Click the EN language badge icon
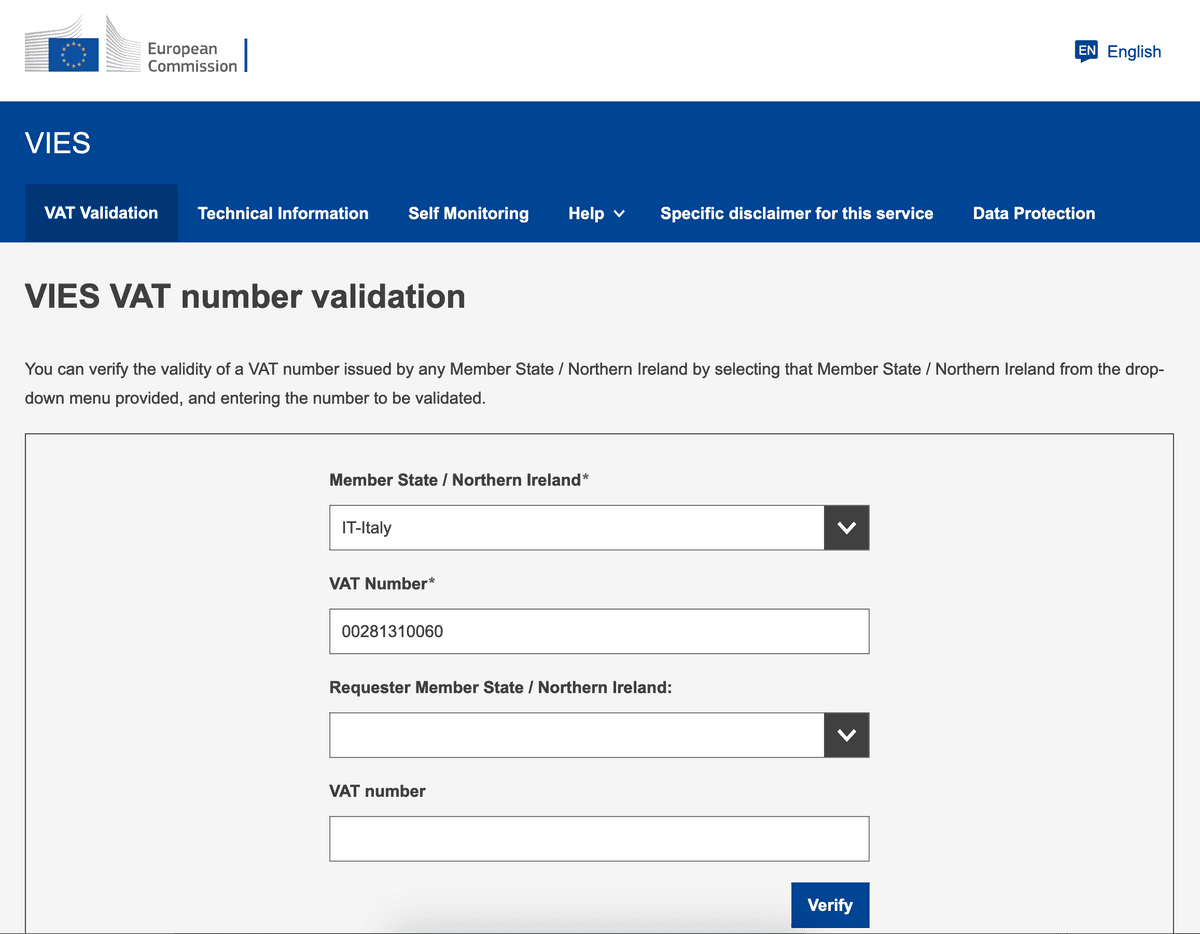The width and height of the screenshot is (1200, 934). [1086, 50]
